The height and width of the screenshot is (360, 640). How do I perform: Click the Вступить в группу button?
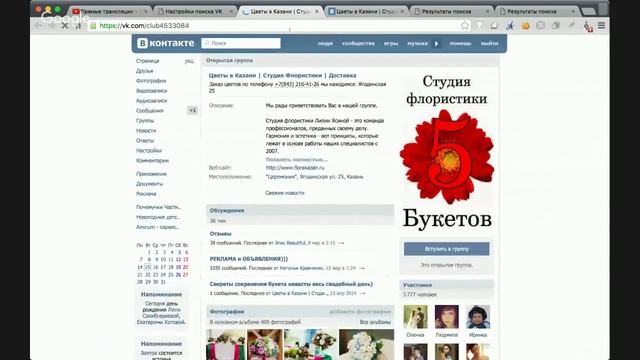447,249
